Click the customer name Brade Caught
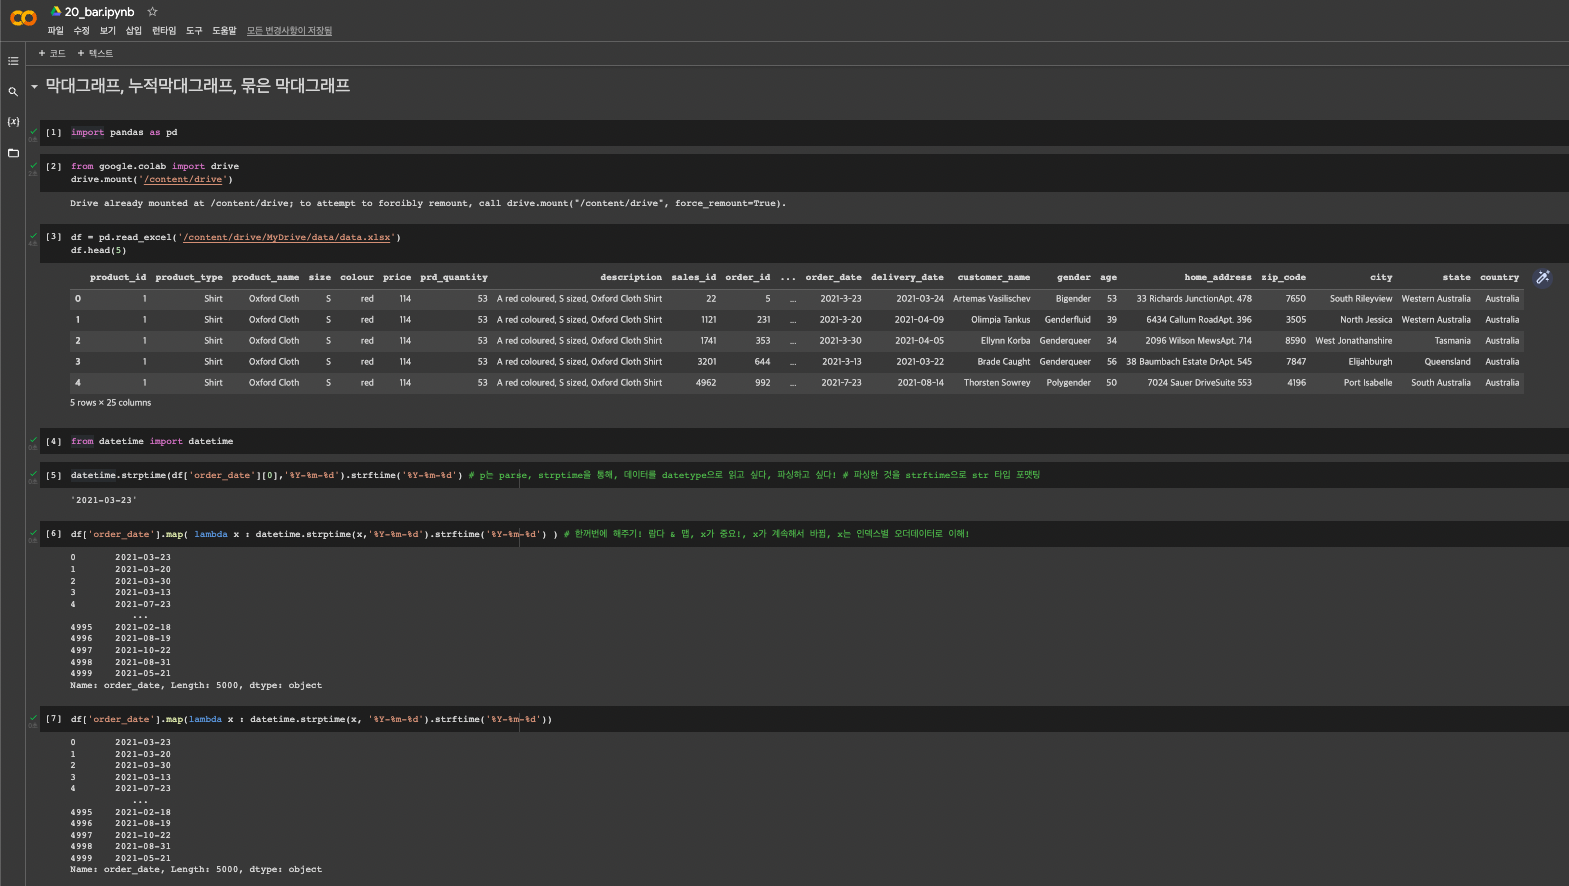Screen dimensions: 1569x886 (x=1003, y=361)
